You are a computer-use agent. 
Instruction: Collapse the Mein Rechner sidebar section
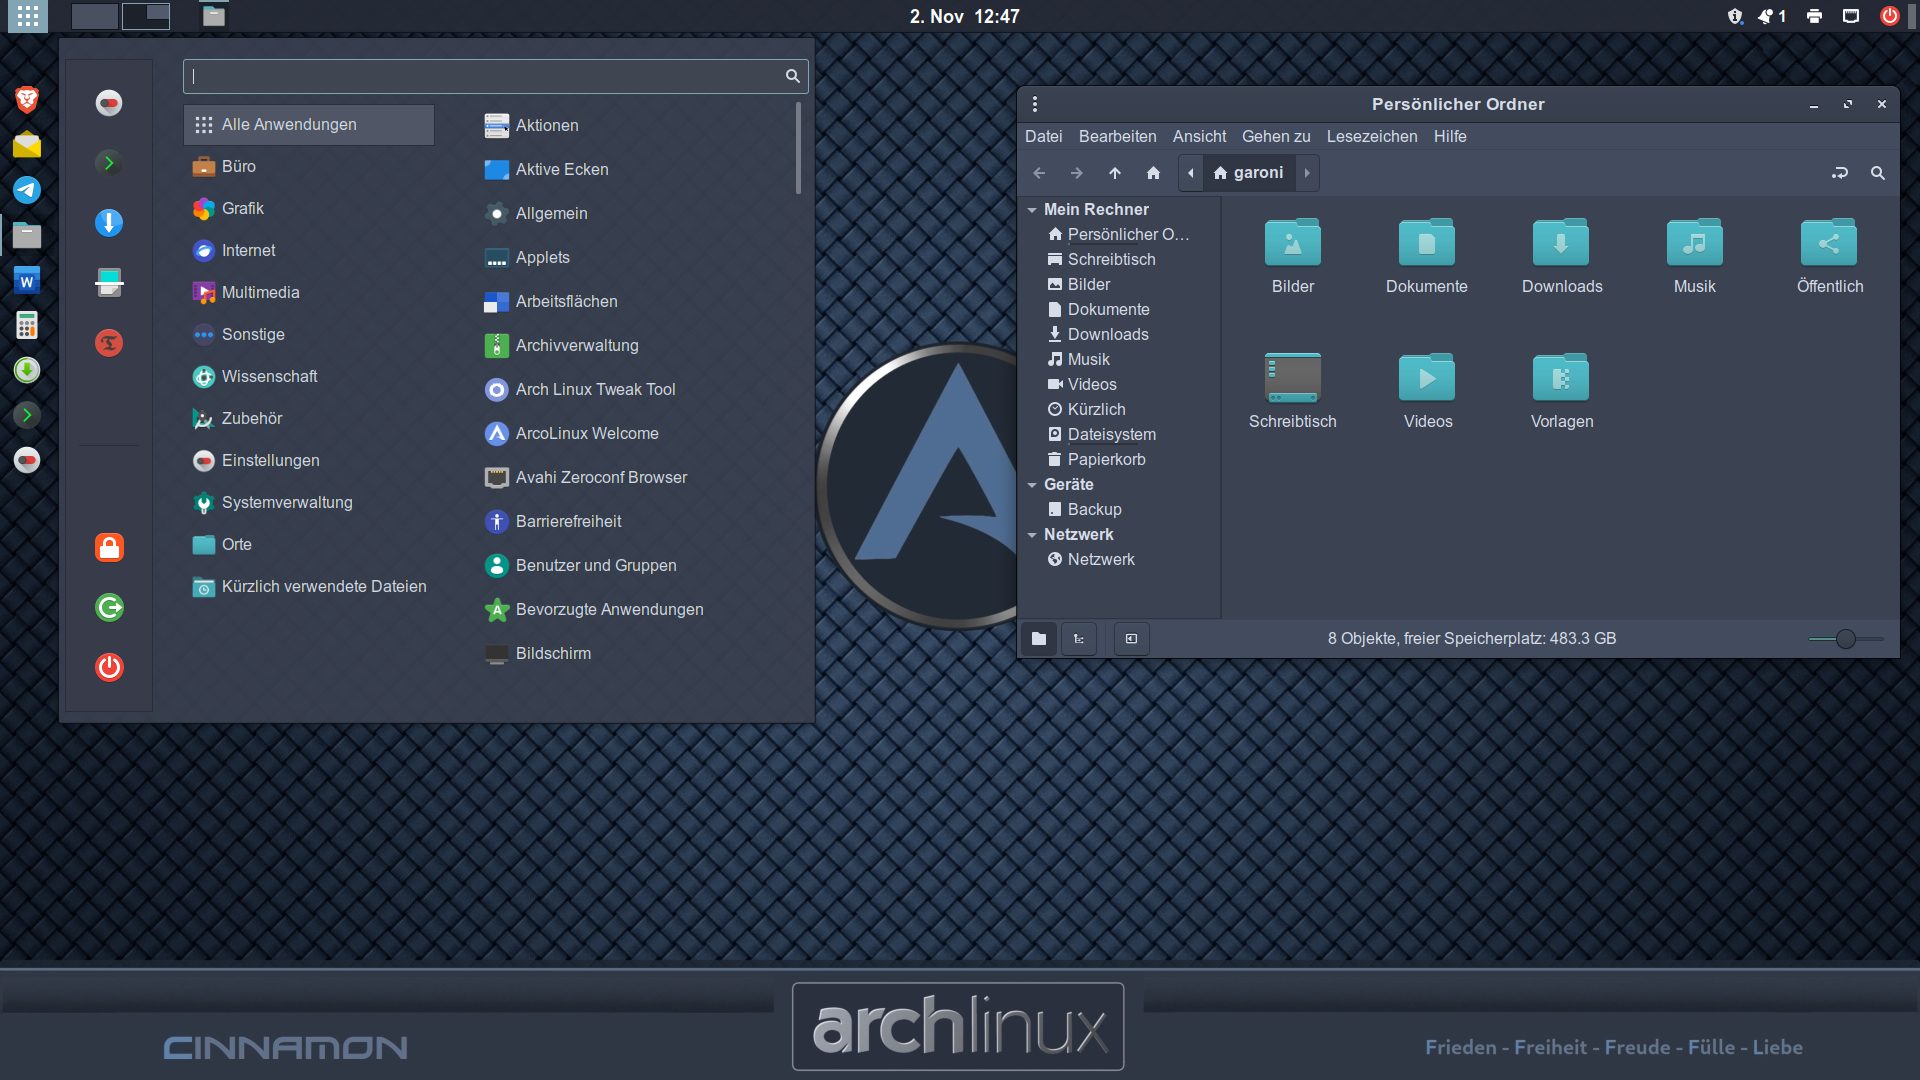1032,210
